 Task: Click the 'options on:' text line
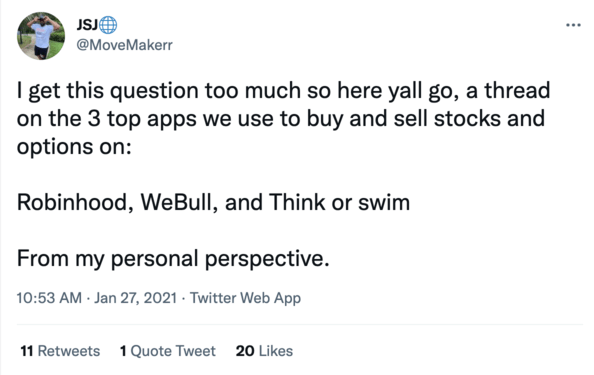click(74, 147)
